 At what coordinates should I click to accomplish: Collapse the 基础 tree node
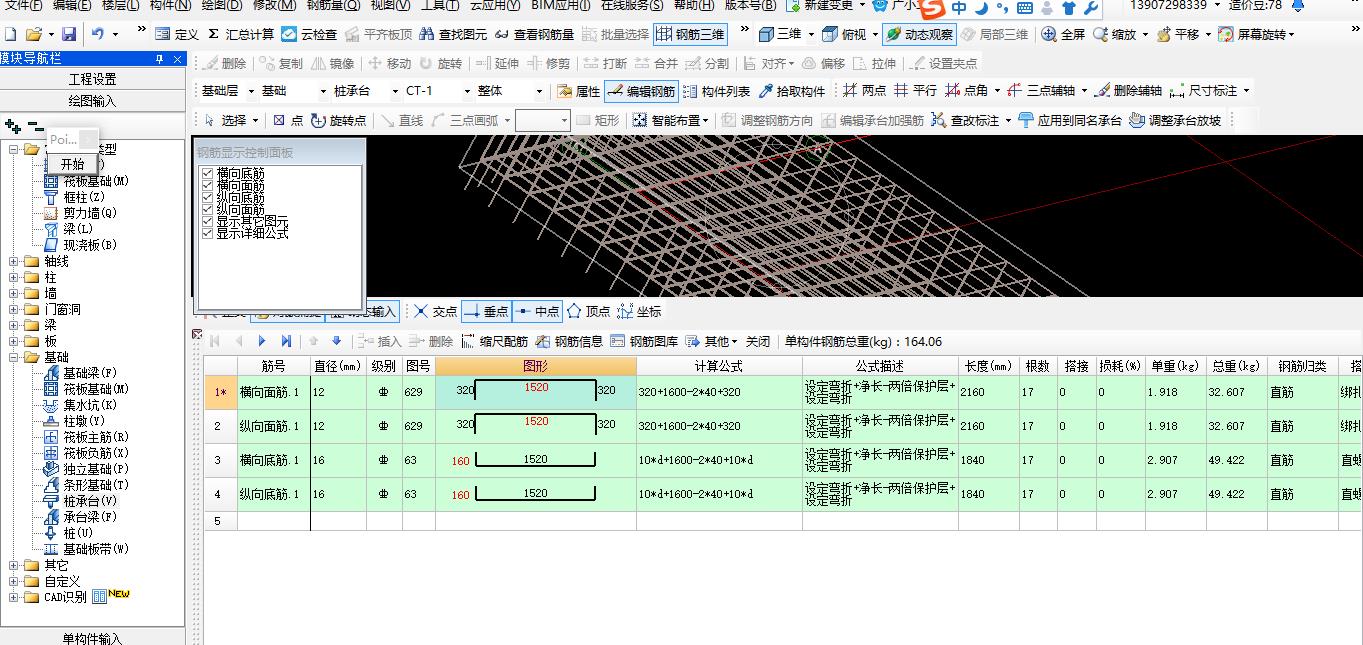coord(13,357)
